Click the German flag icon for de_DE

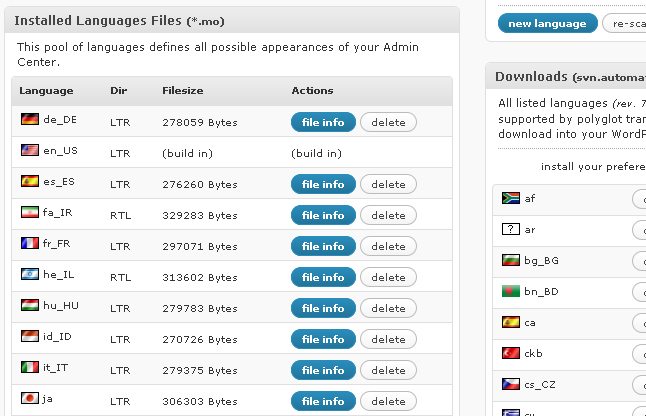(29, 119)
